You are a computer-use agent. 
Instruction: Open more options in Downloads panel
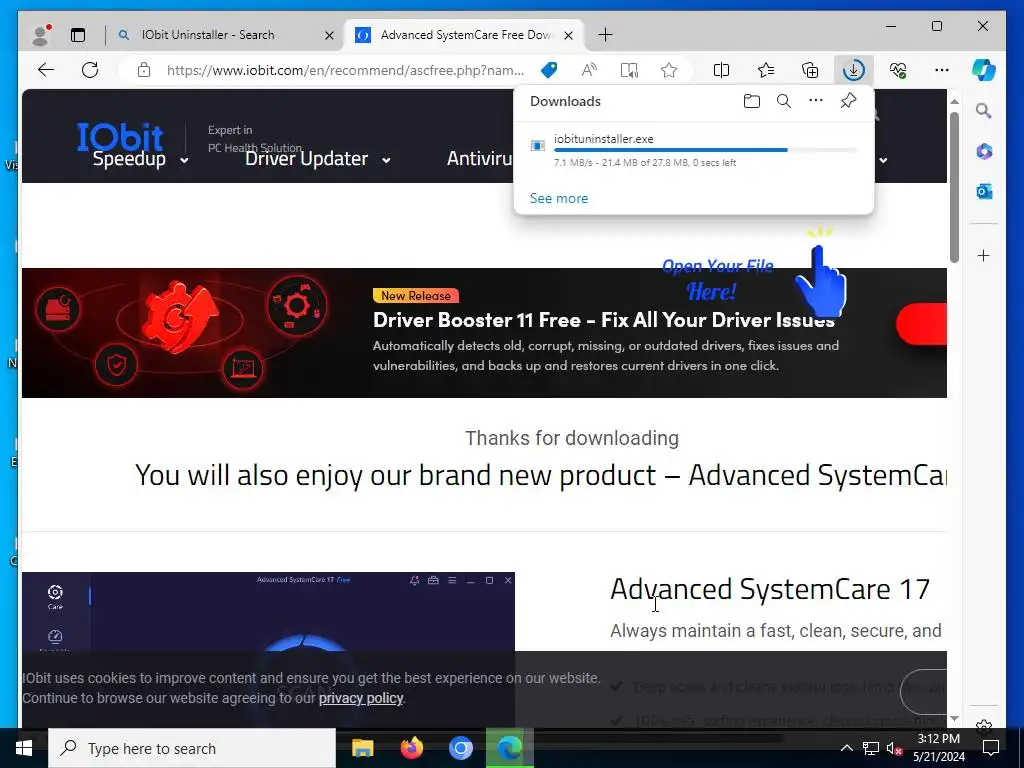(816, 101)
